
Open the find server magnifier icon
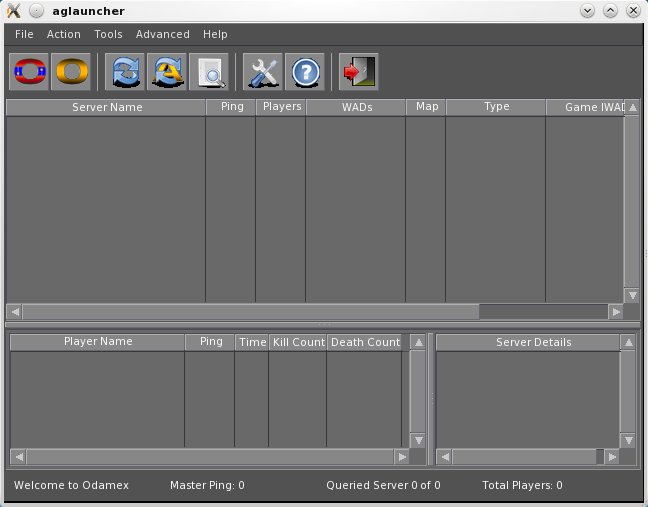(x=210, y=72)
